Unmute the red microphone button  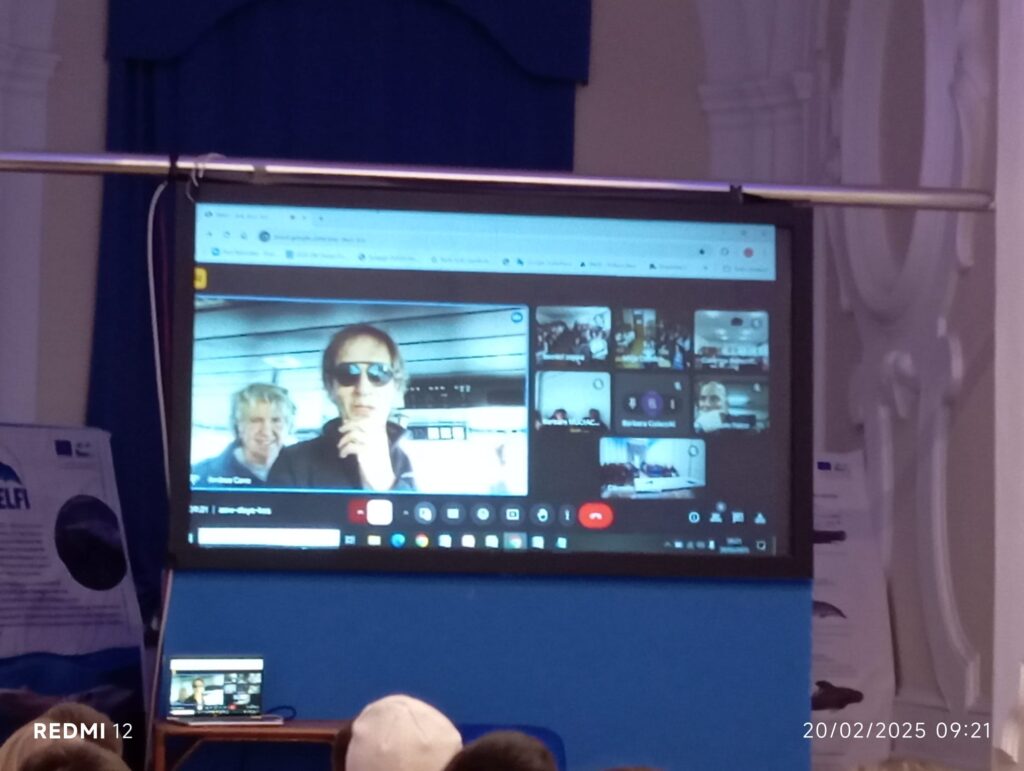[x=357, y=512]
